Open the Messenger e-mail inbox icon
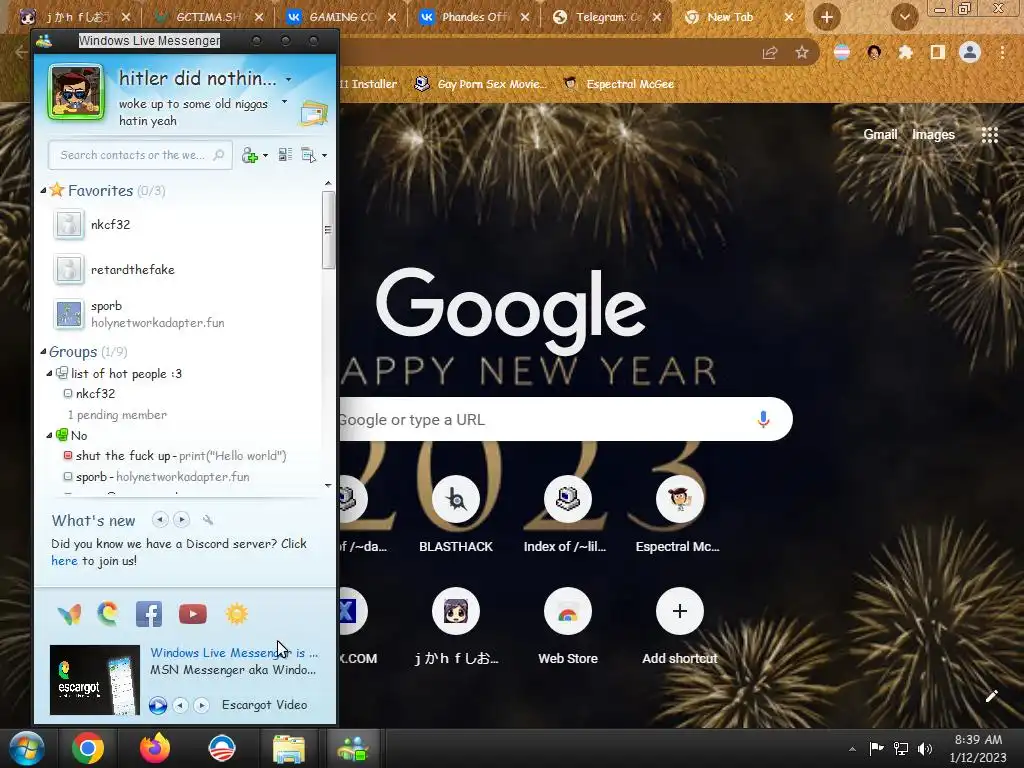Viewport: 1024px width, 768px height. (x=313, y=114)
